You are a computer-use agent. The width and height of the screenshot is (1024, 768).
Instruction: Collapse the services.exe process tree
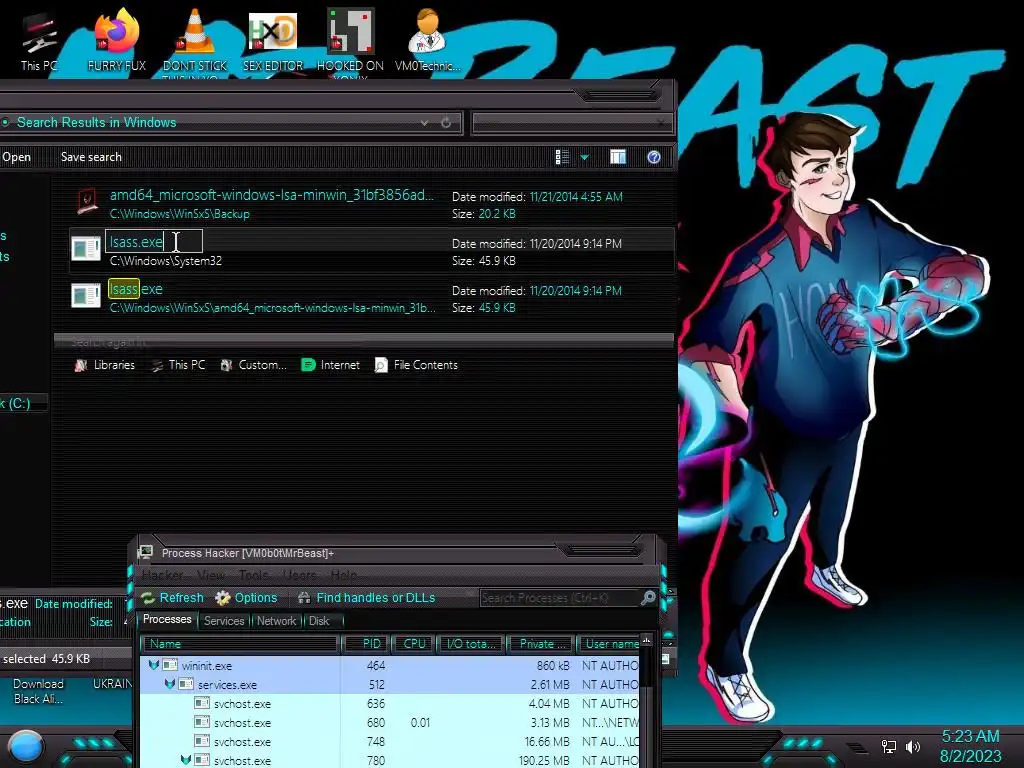pyautogui.click(x=170, y=684)
